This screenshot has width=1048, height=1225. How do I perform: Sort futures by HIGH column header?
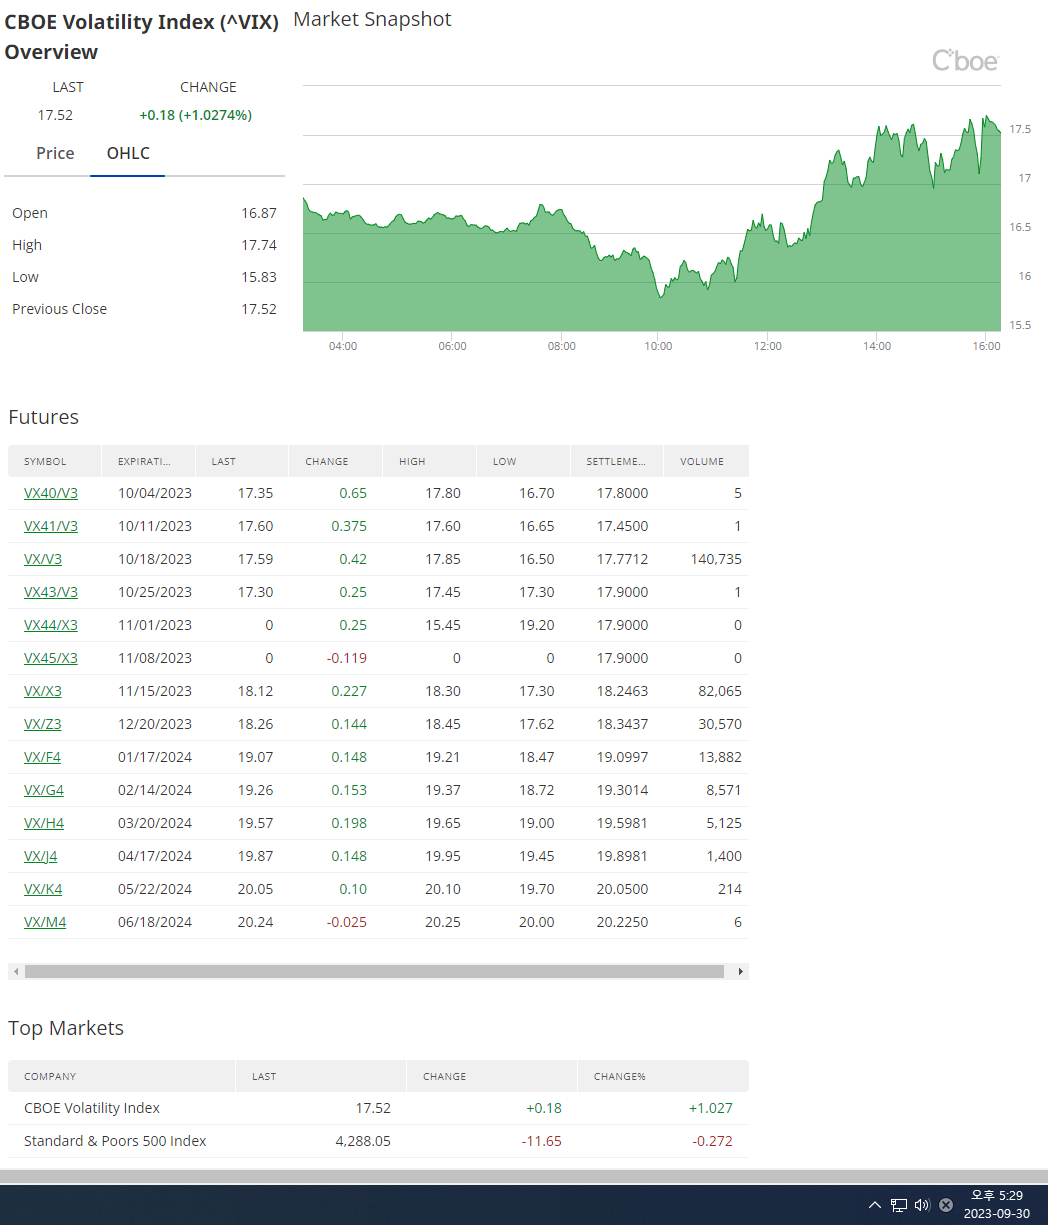click(429, 461)
